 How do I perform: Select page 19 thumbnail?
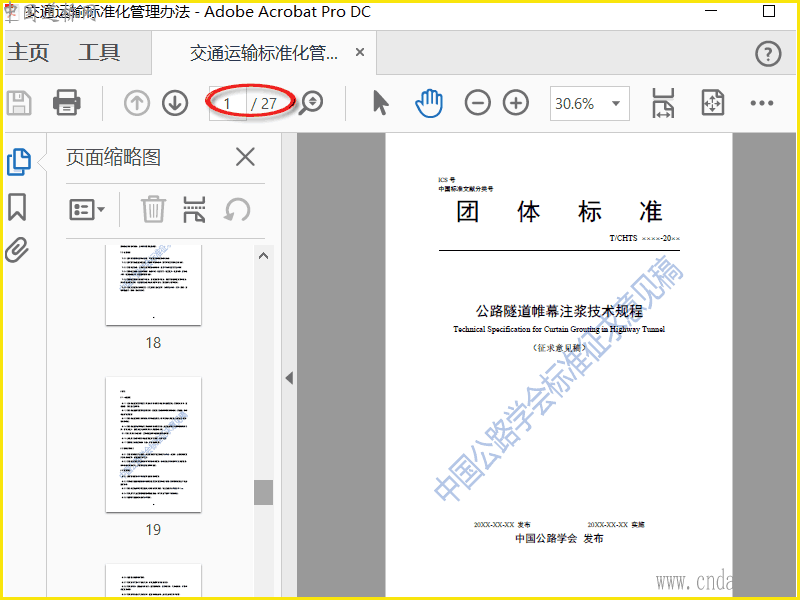(x=153, y=444)
